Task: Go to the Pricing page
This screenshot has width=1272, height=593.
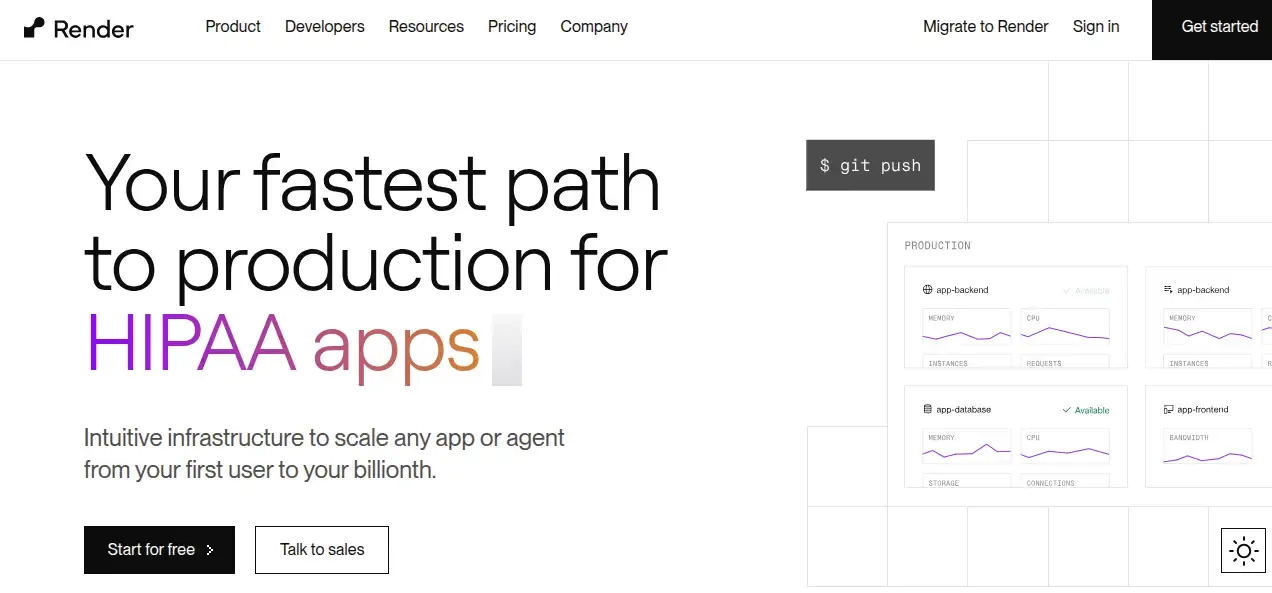Action: pyautogui.click(x=512, y=27)
